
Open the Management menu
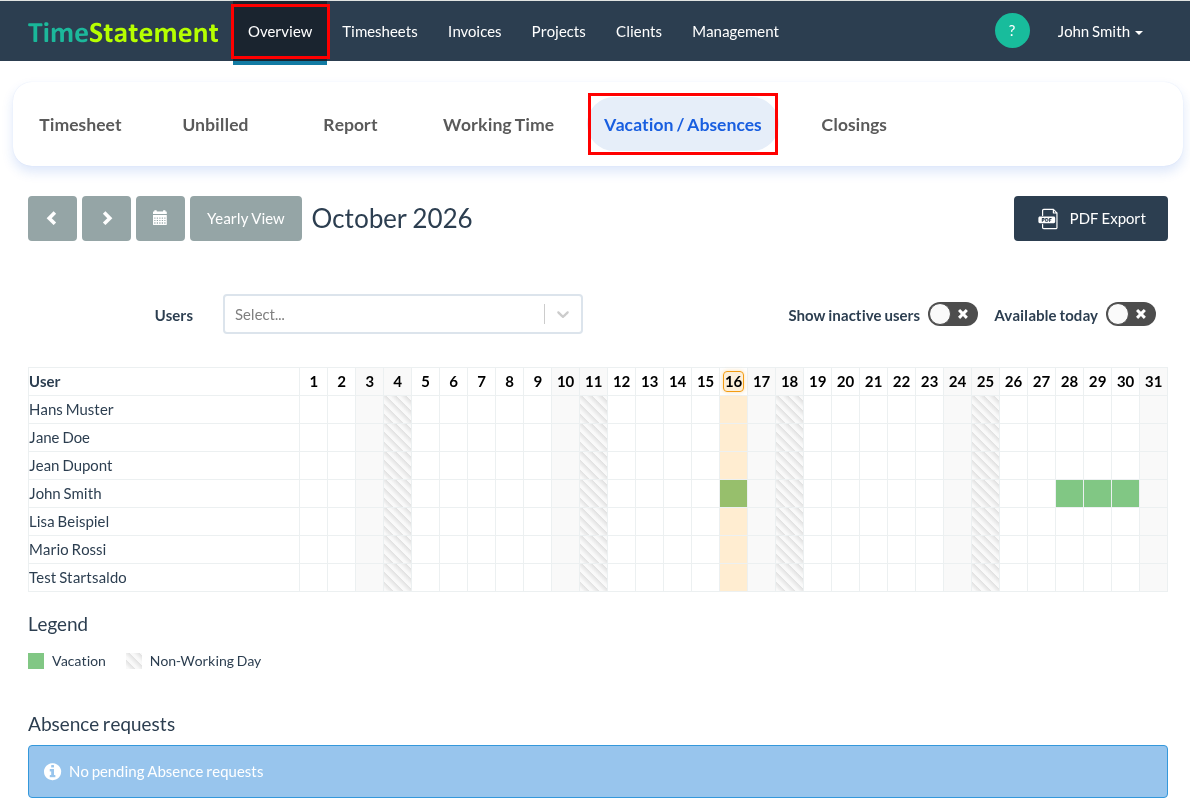[x=735, y=32]
